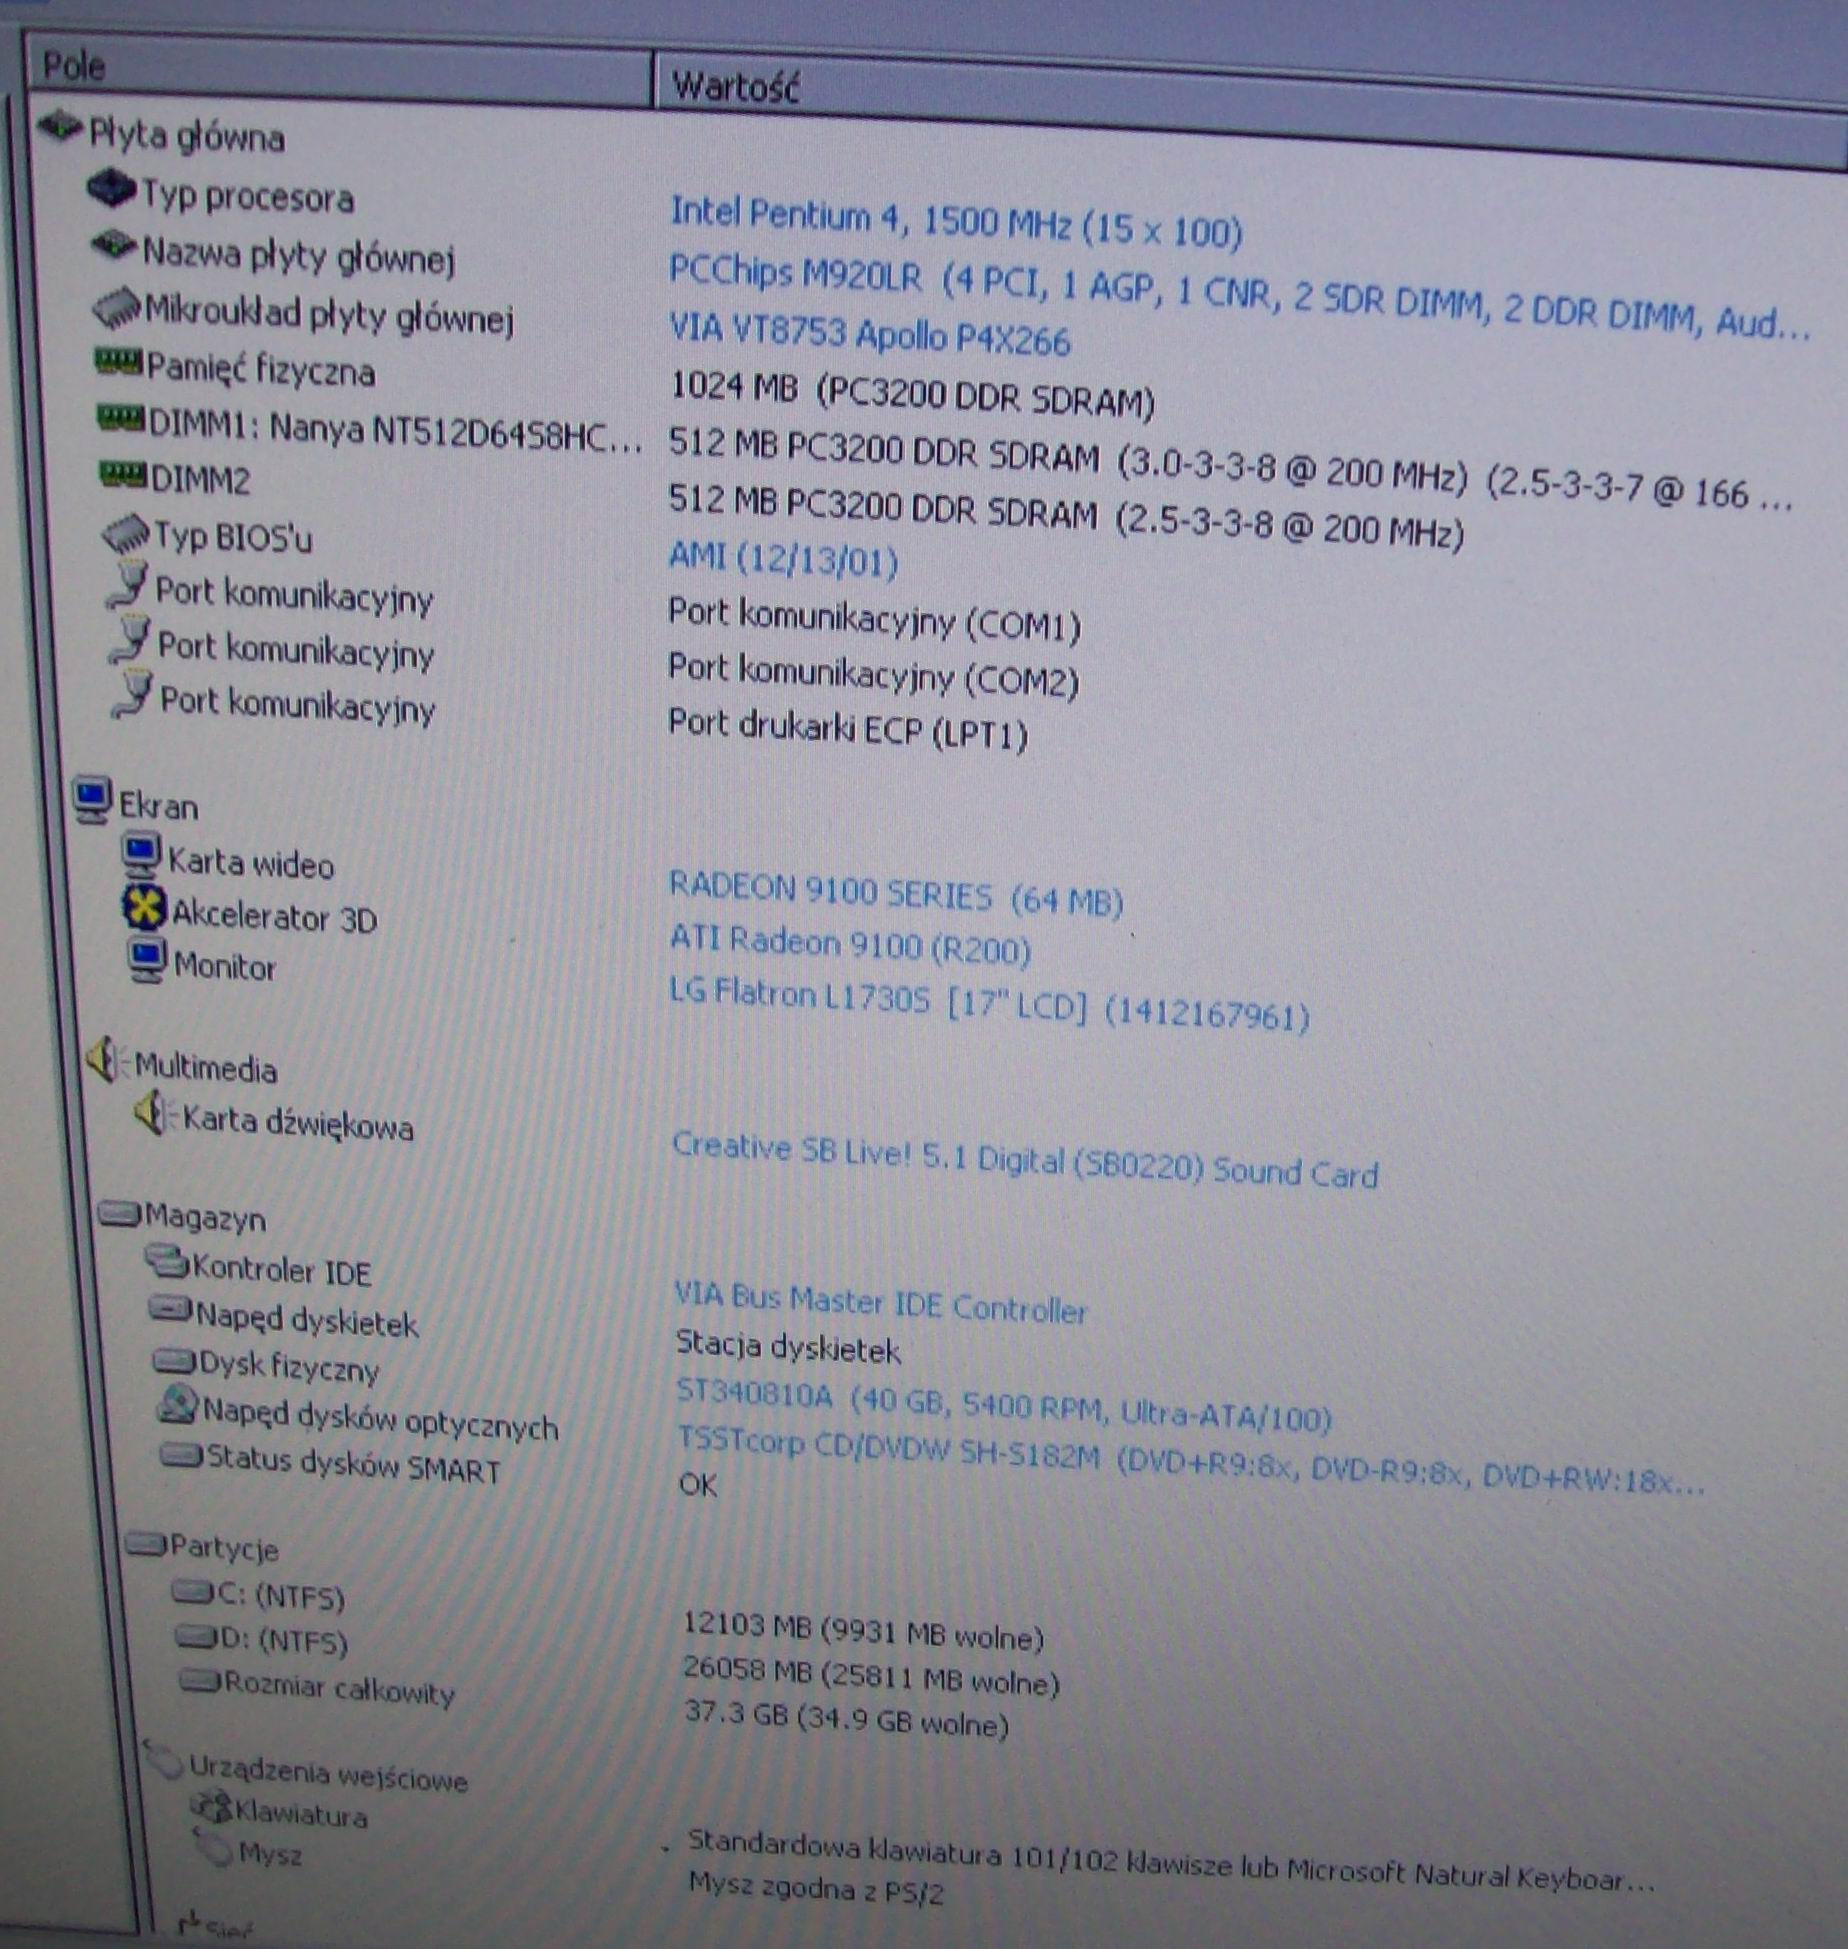This screenshot has height=1949, width=1848.
Task: Select the Standardowa klawiatura 101/102 klawisze value
Action: click(1171, 1862)
